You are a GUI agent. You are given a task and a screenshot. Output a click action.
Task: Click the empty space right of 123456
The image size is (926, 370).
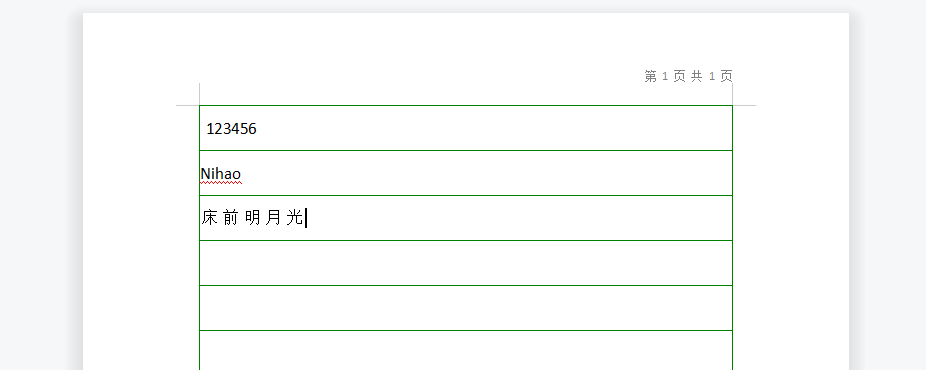tap(494, 129)
